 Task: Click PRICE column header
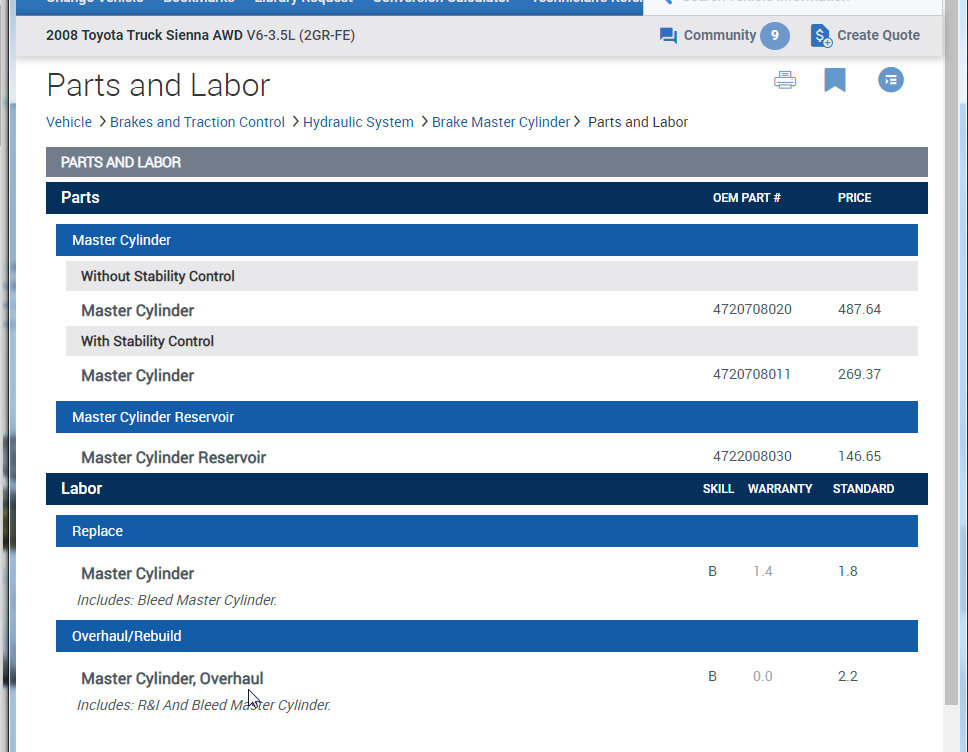tap(854, 198)
